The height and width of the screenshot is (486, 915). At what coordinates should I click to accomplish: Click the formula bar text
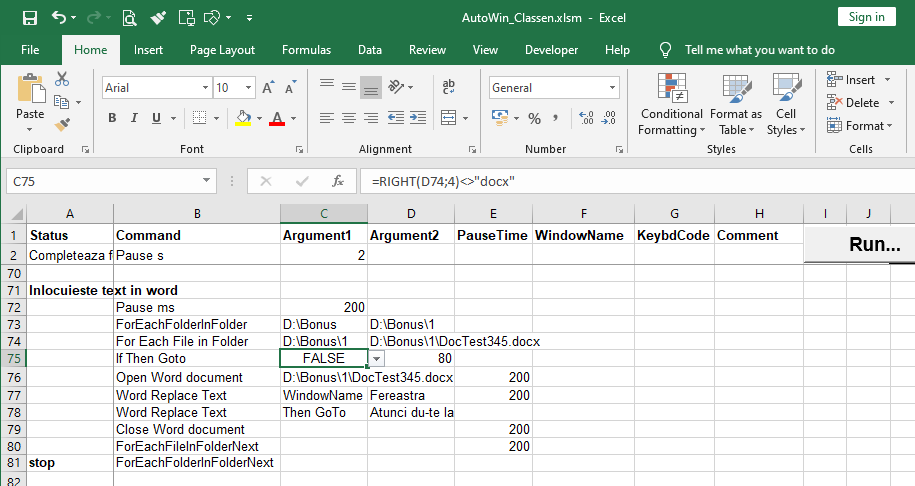tap(443, 181)
